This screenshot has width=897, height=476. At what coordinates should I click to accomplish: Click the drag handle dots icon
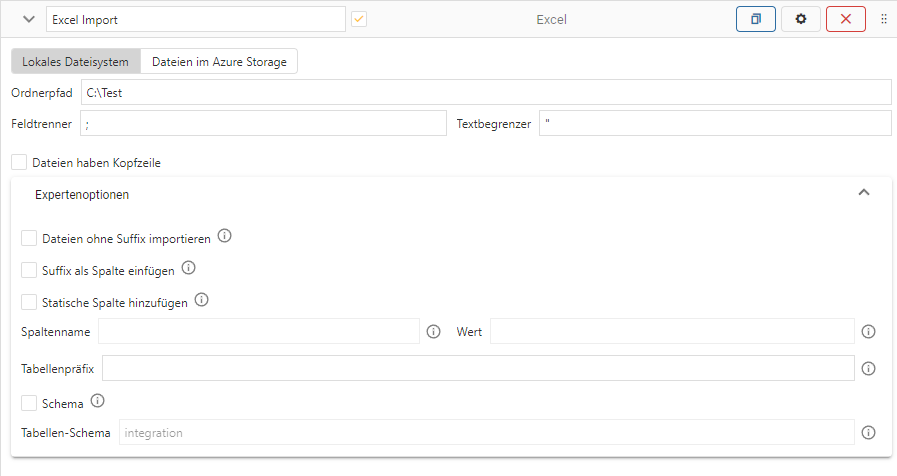tap(884, 19)
